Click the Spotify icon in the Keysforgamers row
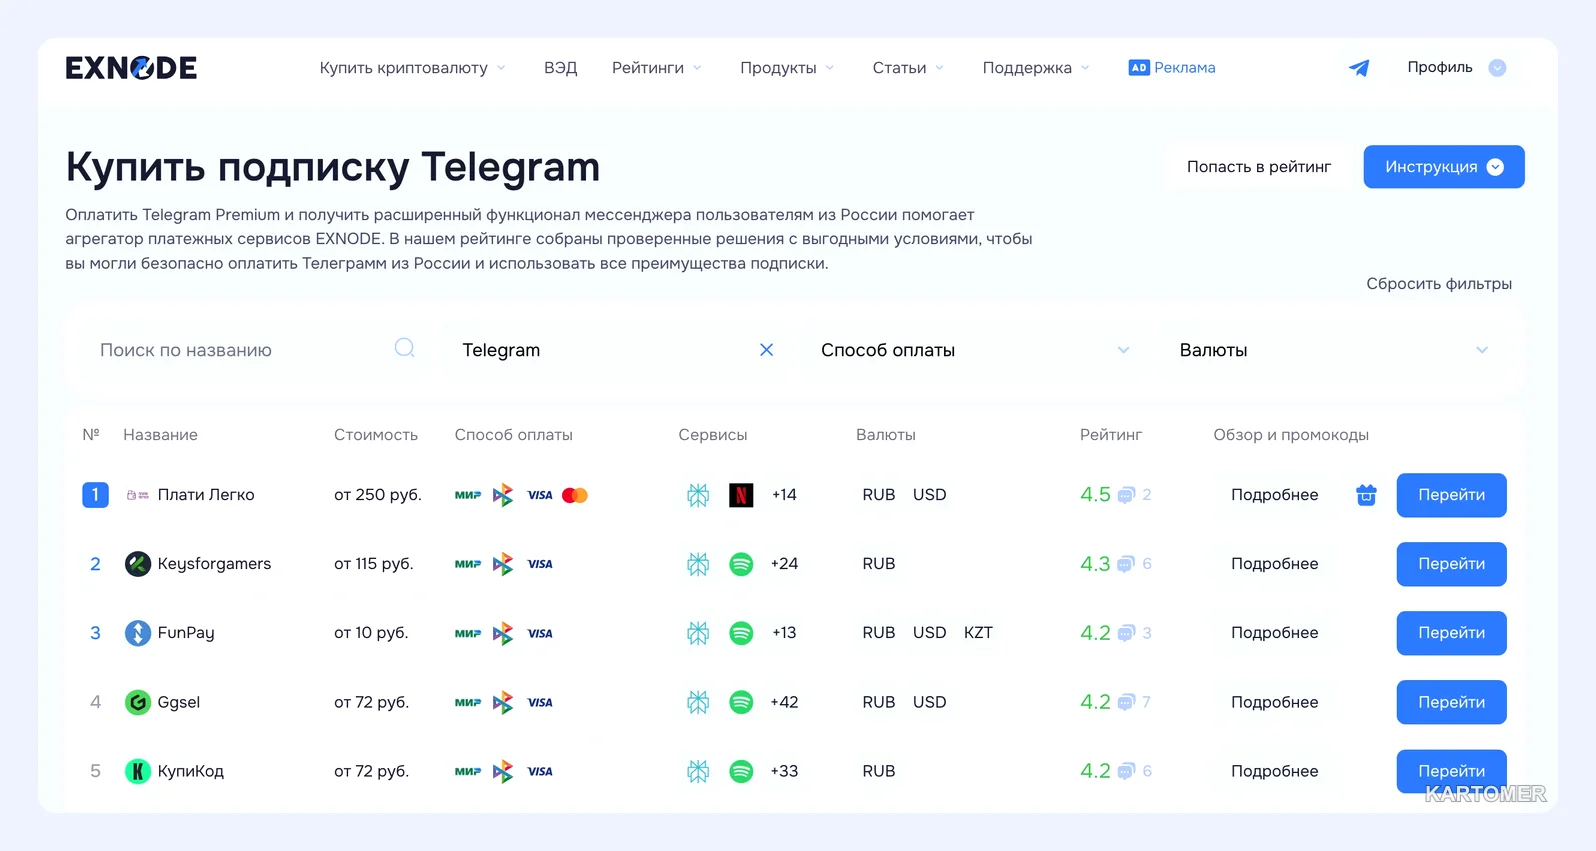1596x851 pixels. coord(741,564)
